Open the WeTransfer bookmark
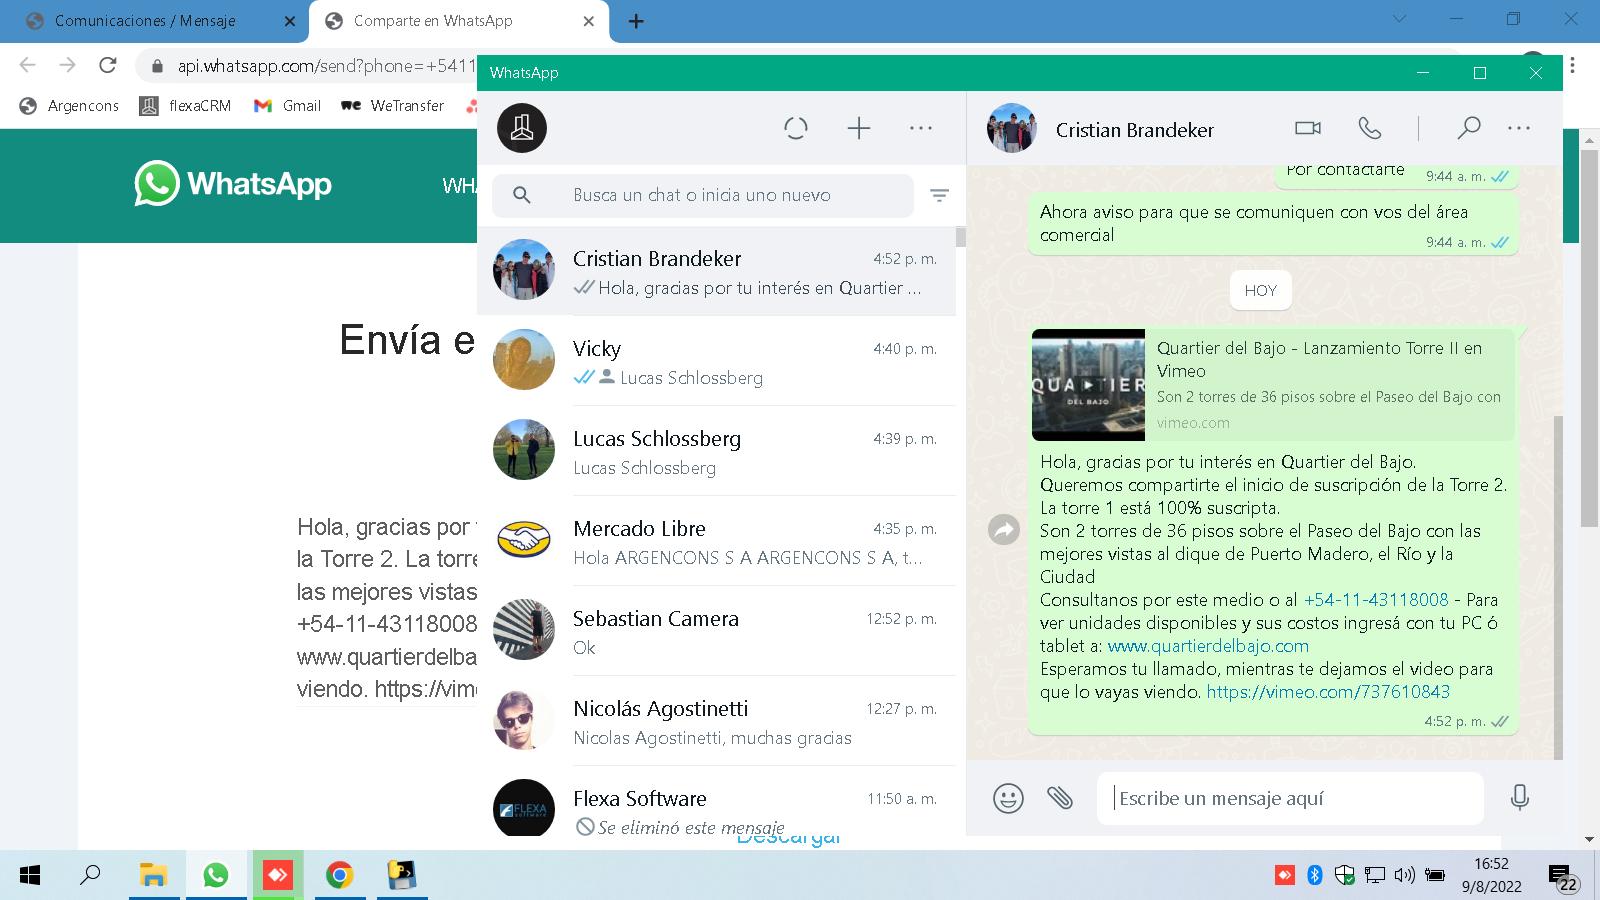1600x900 pixels. pyautogui.click(x=392, y=105)
